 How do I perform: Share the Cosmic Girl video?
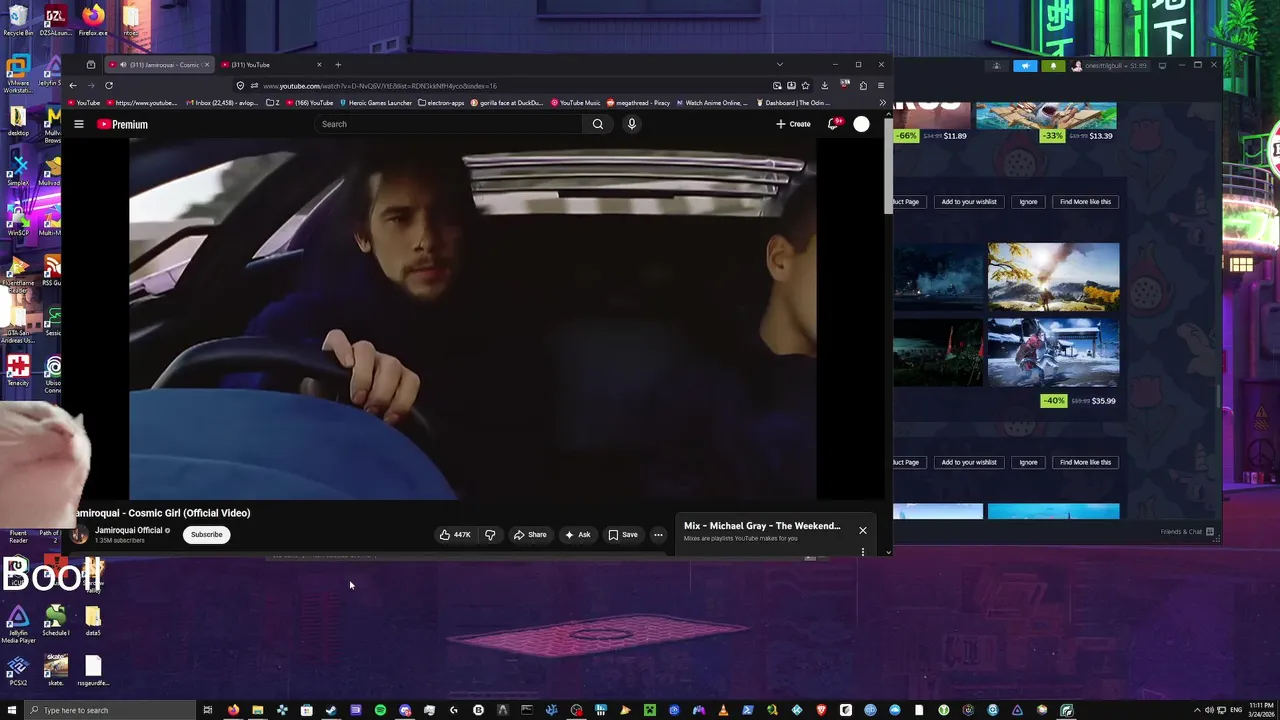pyautogui.click(x=530, y=534)
